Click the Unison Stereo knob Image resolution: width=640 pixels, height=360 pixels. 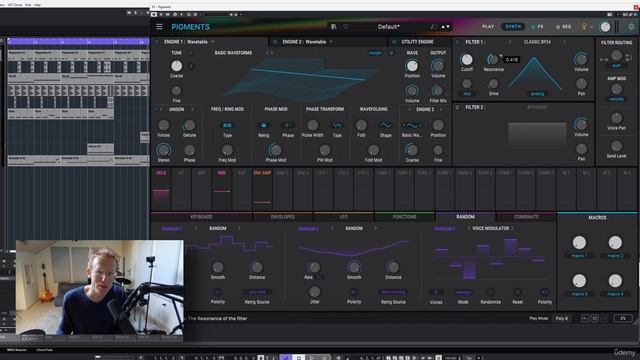[x=164, y=150]
